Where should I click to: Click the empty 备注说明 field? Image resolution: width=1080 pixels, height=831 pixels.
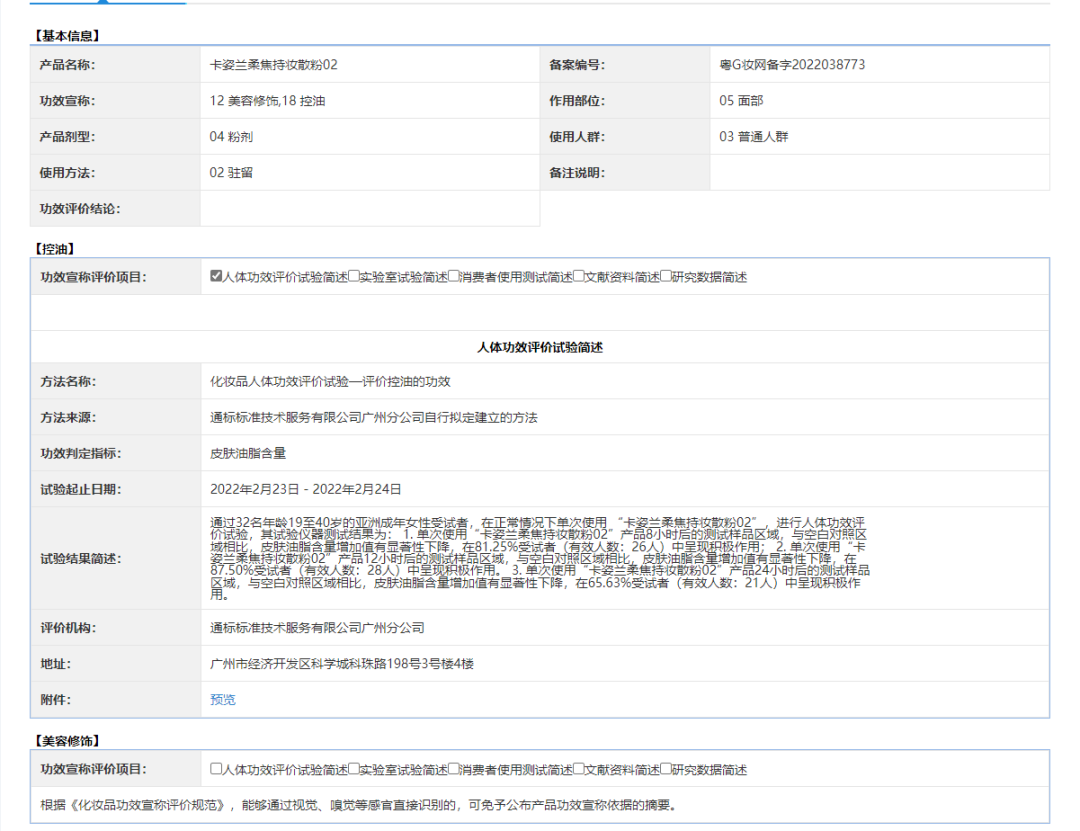click(879, 173)
